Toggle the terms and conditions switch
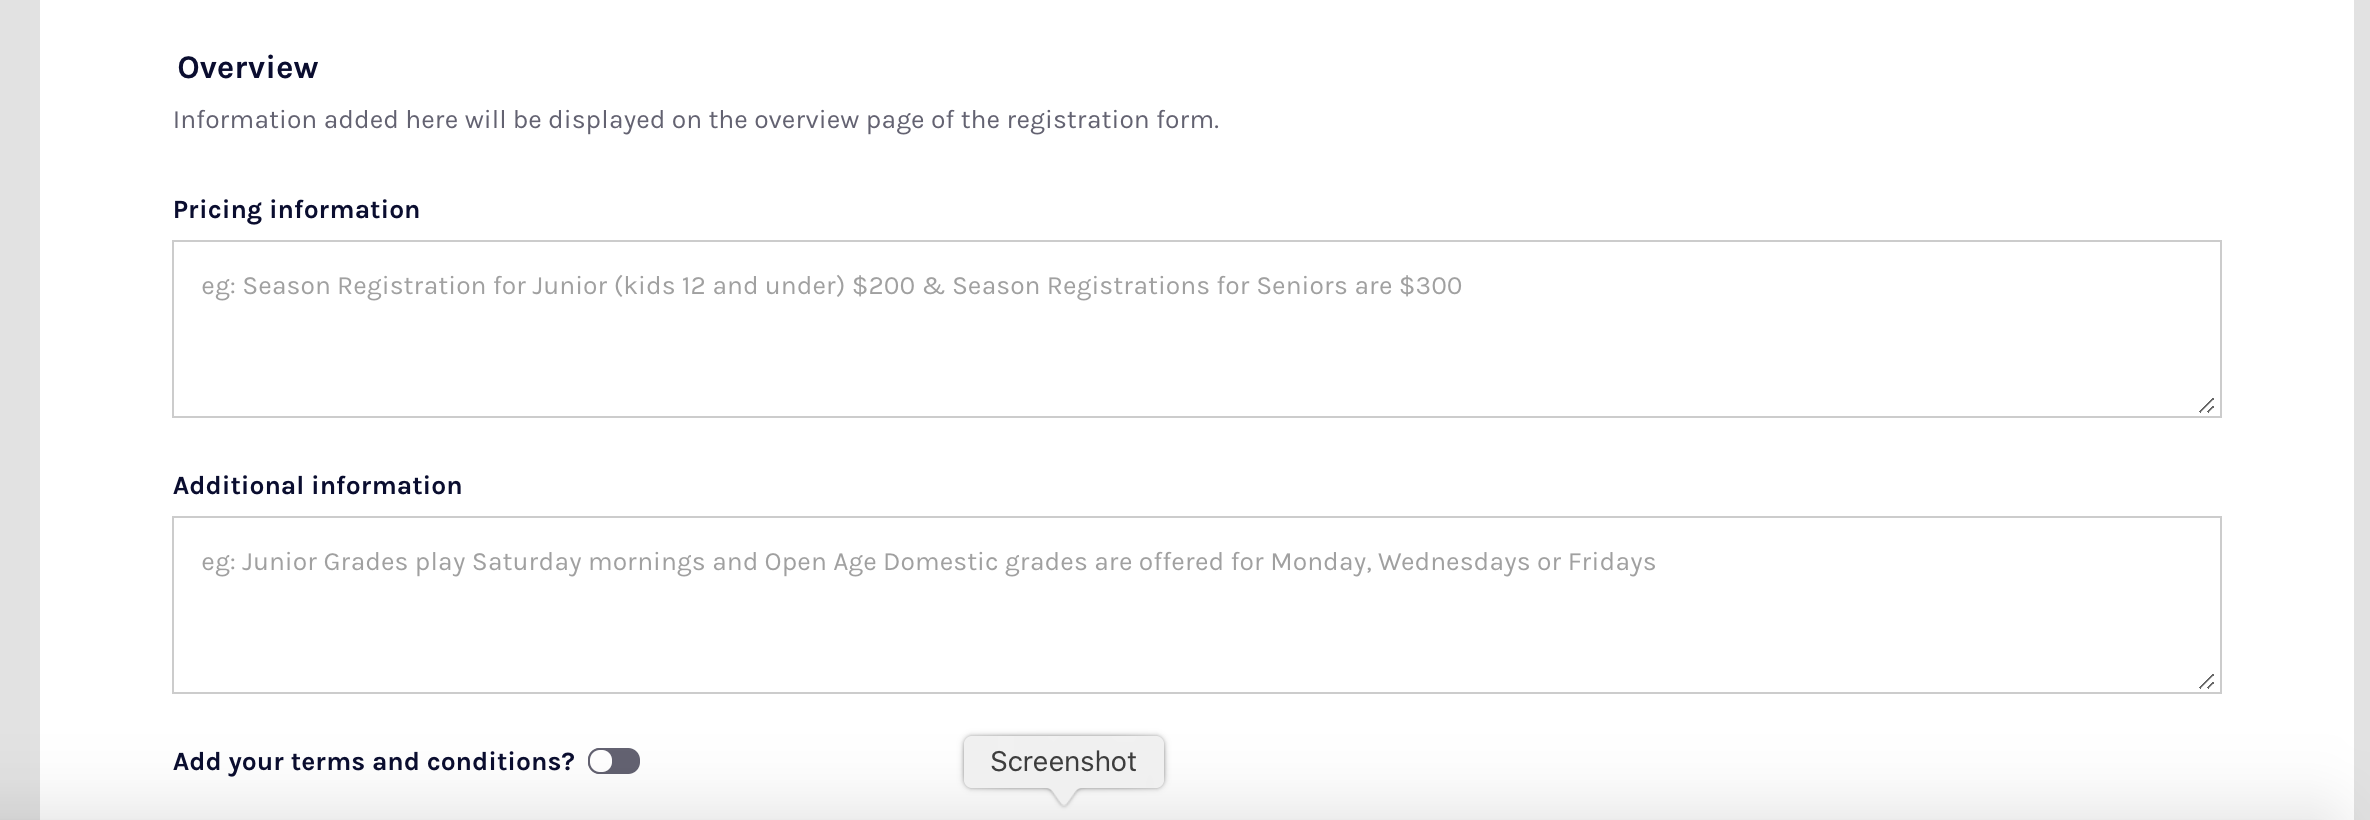2370x820 pixels. [614, 762]
